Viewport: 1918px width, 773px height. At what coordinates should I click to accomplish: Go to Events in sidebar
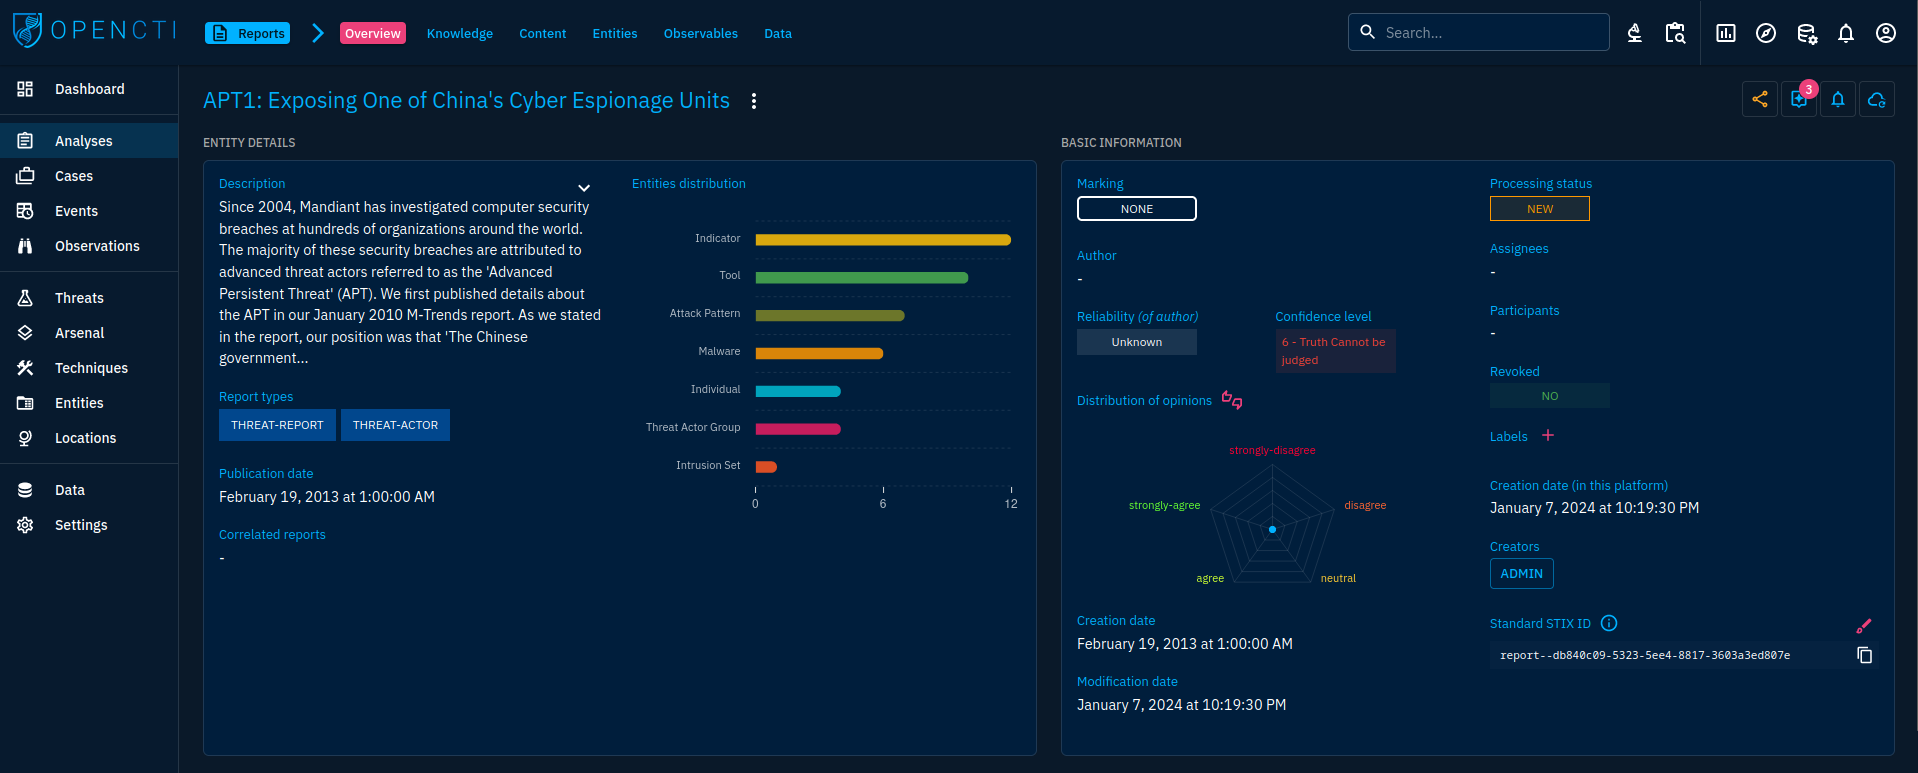[x=89, y=211]
